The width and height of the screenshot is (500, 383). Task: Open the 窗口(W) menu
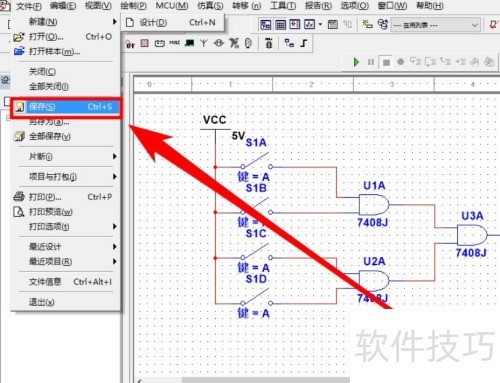coord(392,6)
